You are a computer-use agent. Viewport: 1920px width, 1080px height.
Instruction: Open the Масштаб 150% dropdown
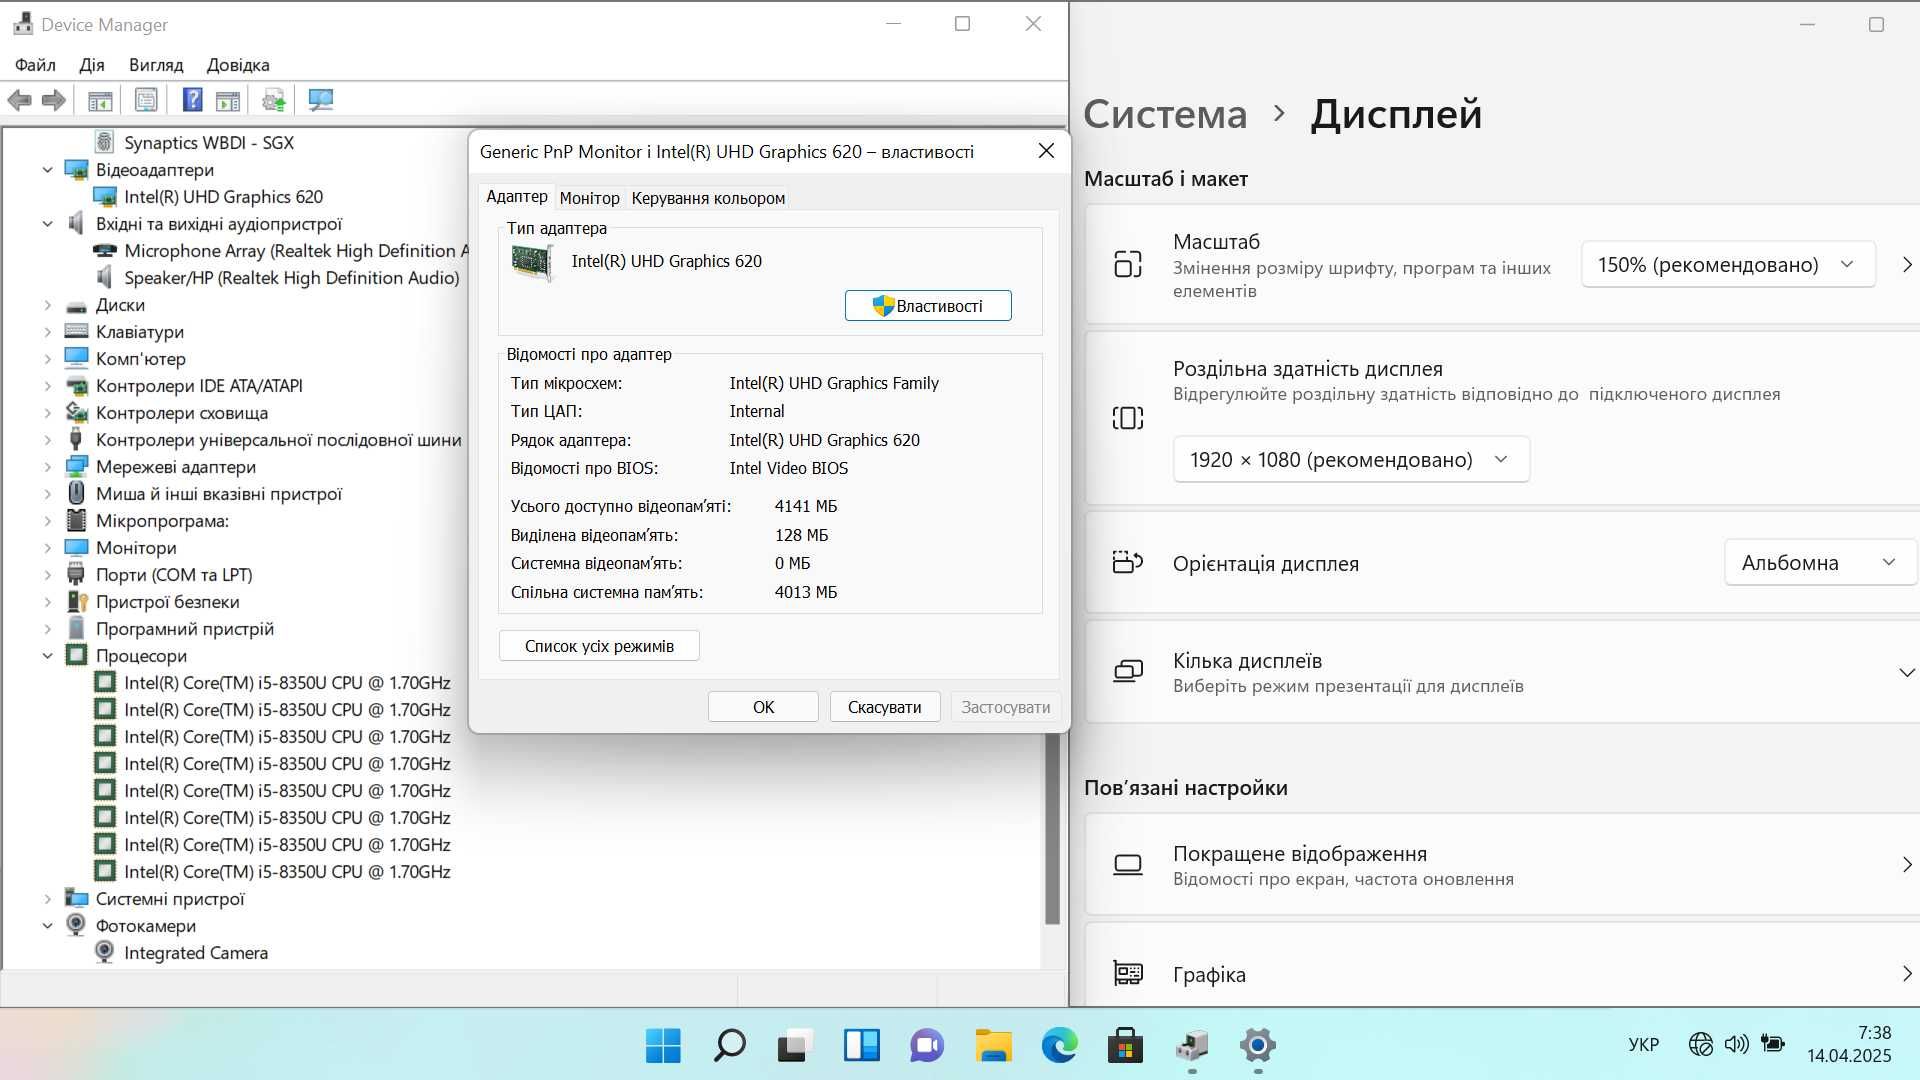[x=1728, y=265]
